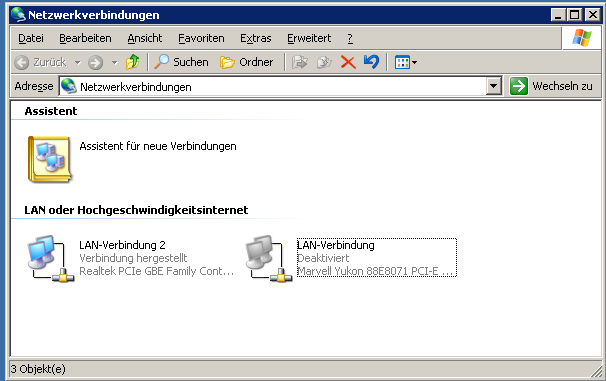Click the Wechseln zu go button
This screenshot has height=381, width=606.
[552, 86]
